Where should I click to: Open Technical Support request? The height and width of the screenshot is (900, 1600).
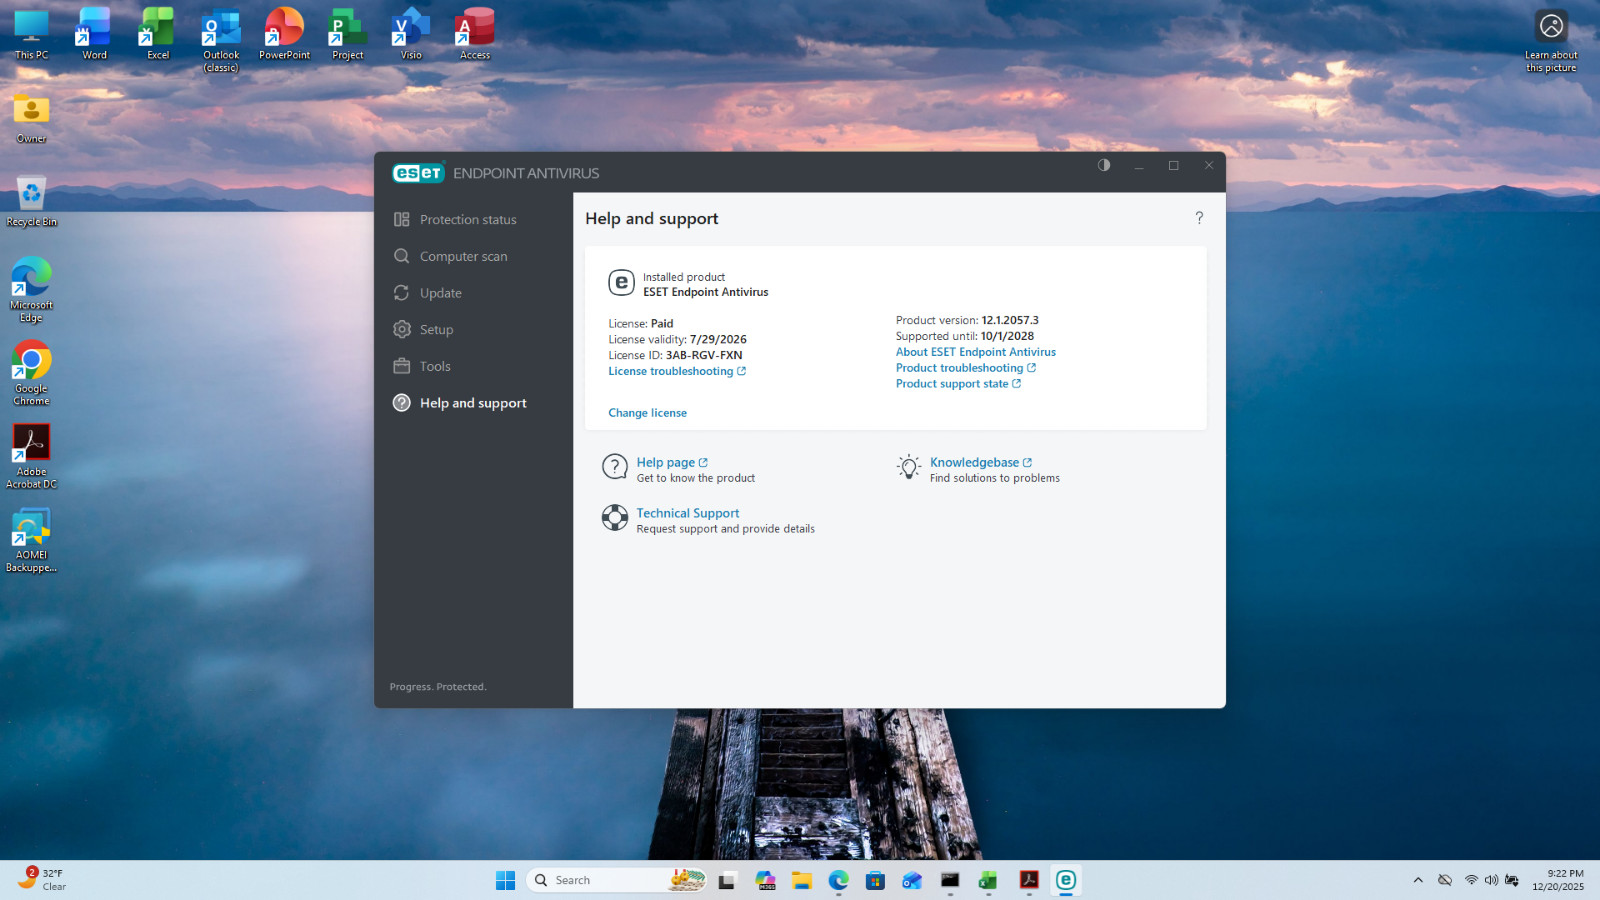pyautogui.click(x=688, y=513)
